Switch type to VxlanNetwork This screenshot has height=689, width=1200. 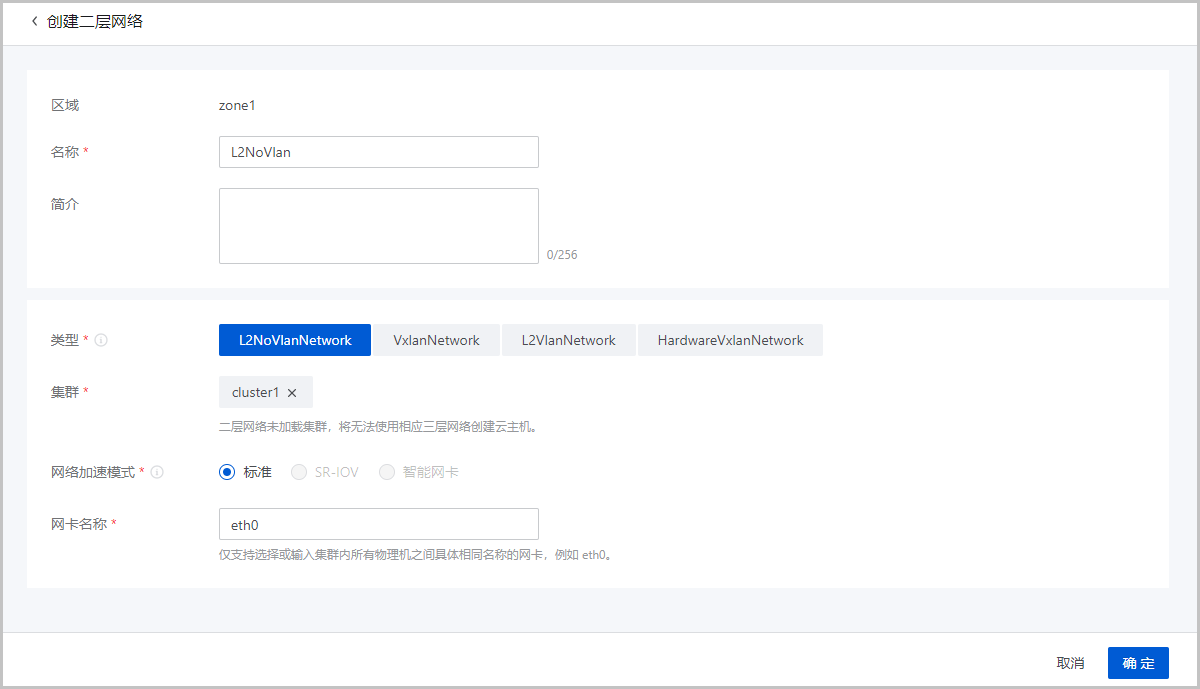tap(436, 340)
